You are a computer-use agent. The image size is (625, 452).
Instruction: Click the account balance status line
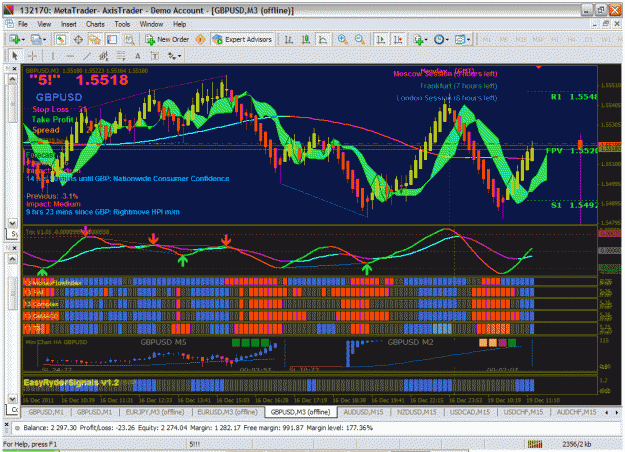click(x=198, y=428)
